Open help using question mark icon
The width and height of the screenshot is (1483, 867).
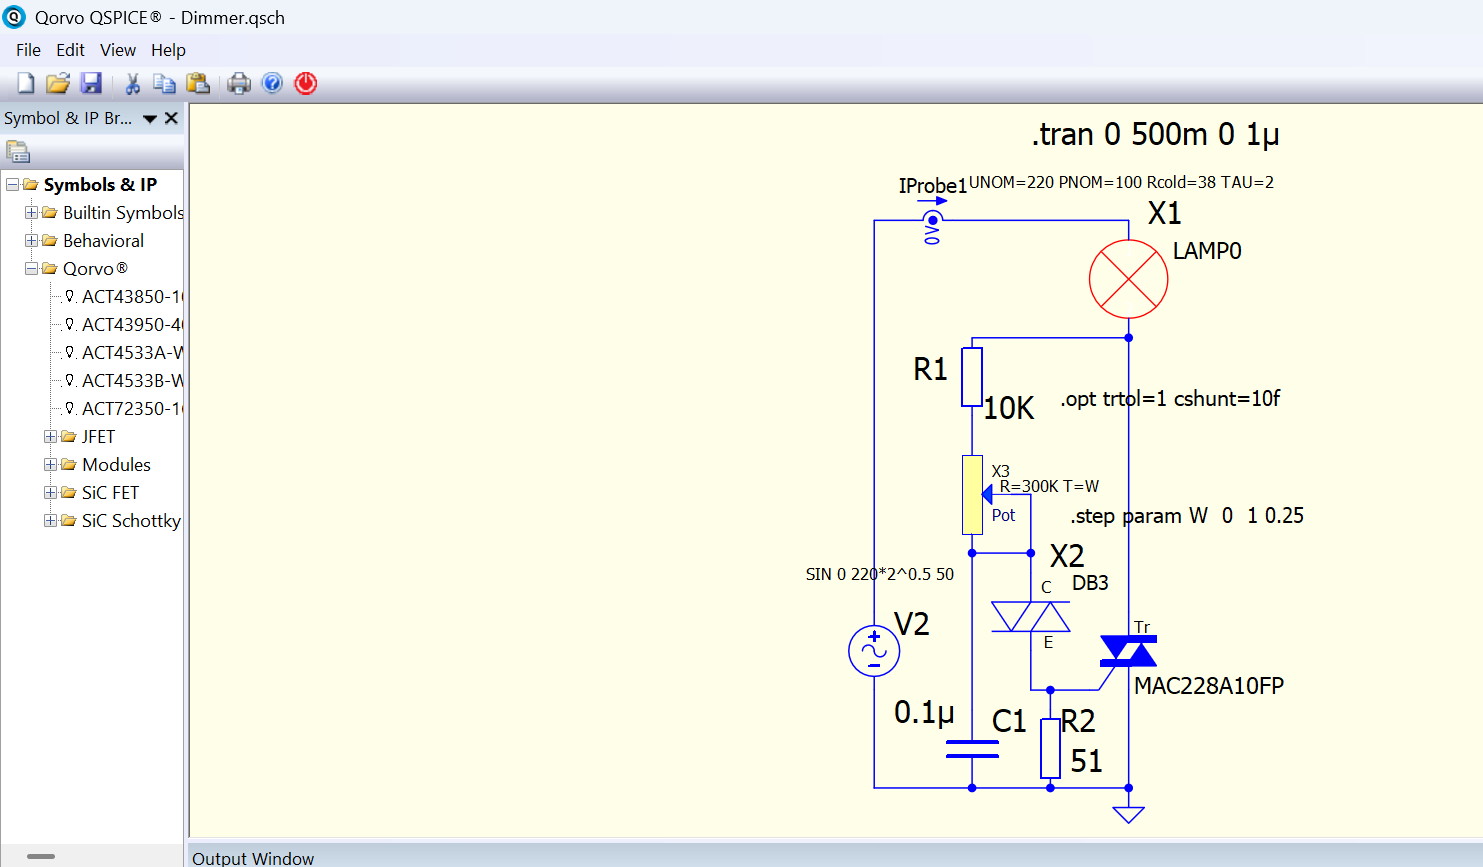[272, 83]
